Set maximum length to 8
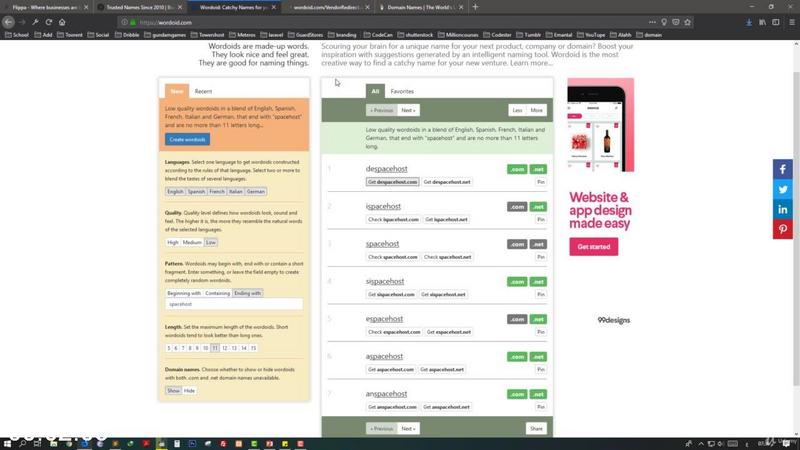This screenshot has width=800, height=450. (x=190, y=348)
